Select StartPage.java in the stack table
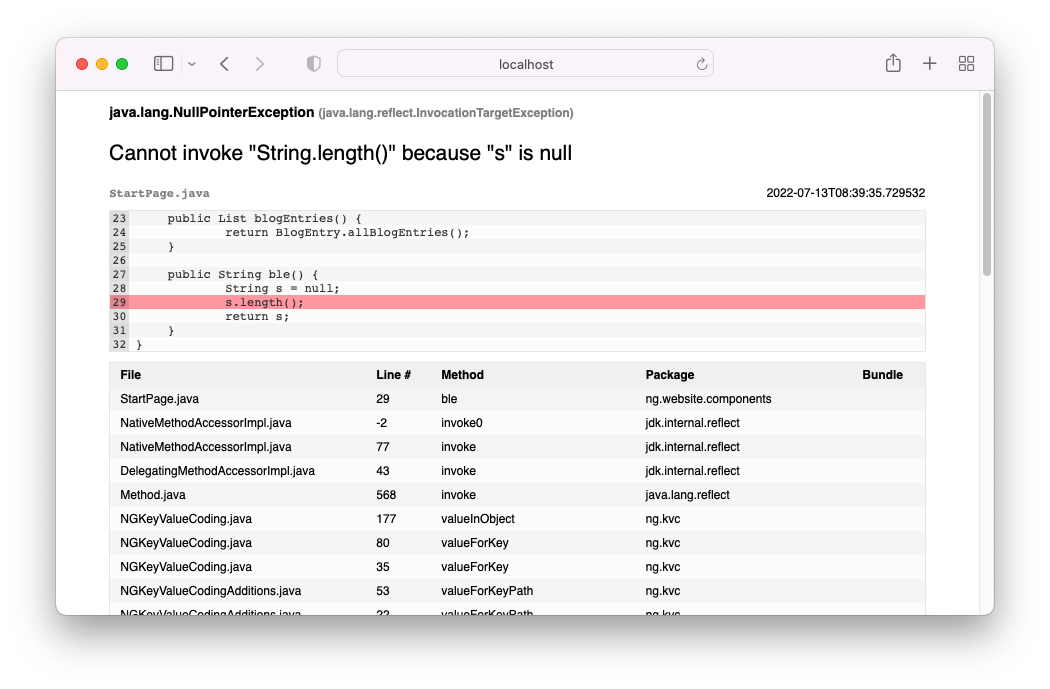Screen dimensions: 1050x689 (x=159, y=399)
